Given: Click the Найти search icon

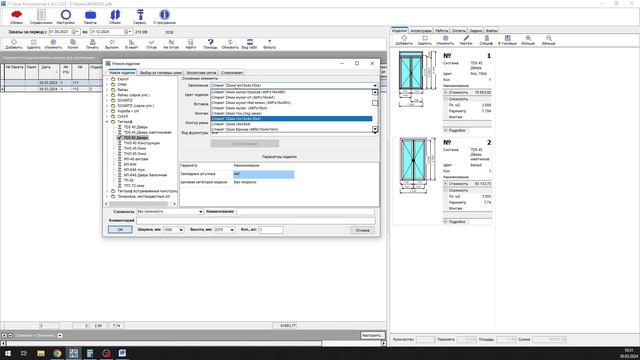Looking at the screenshot, I should tap(191, 44).
